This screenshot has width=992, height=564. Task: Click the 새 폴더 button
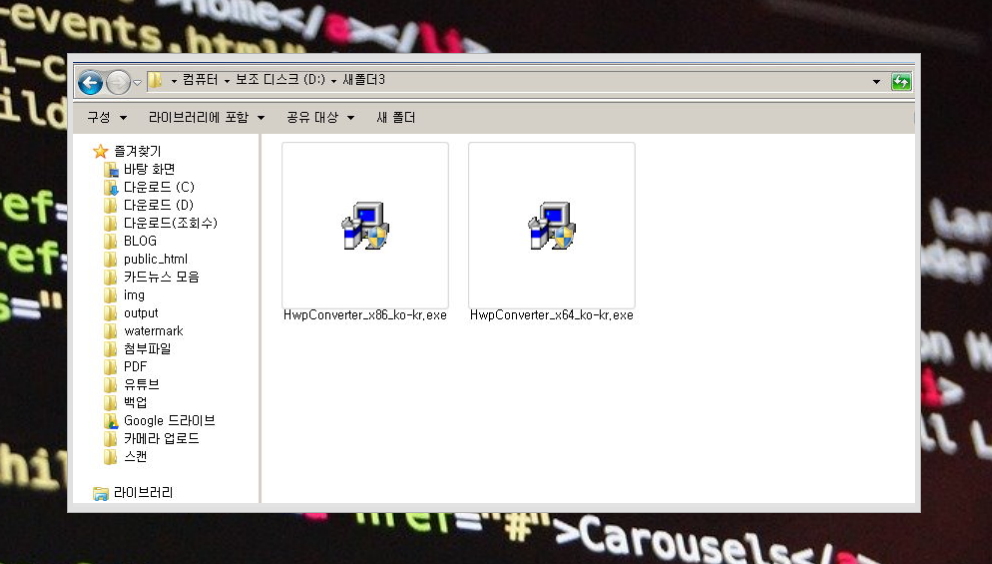tap(396, 117)
